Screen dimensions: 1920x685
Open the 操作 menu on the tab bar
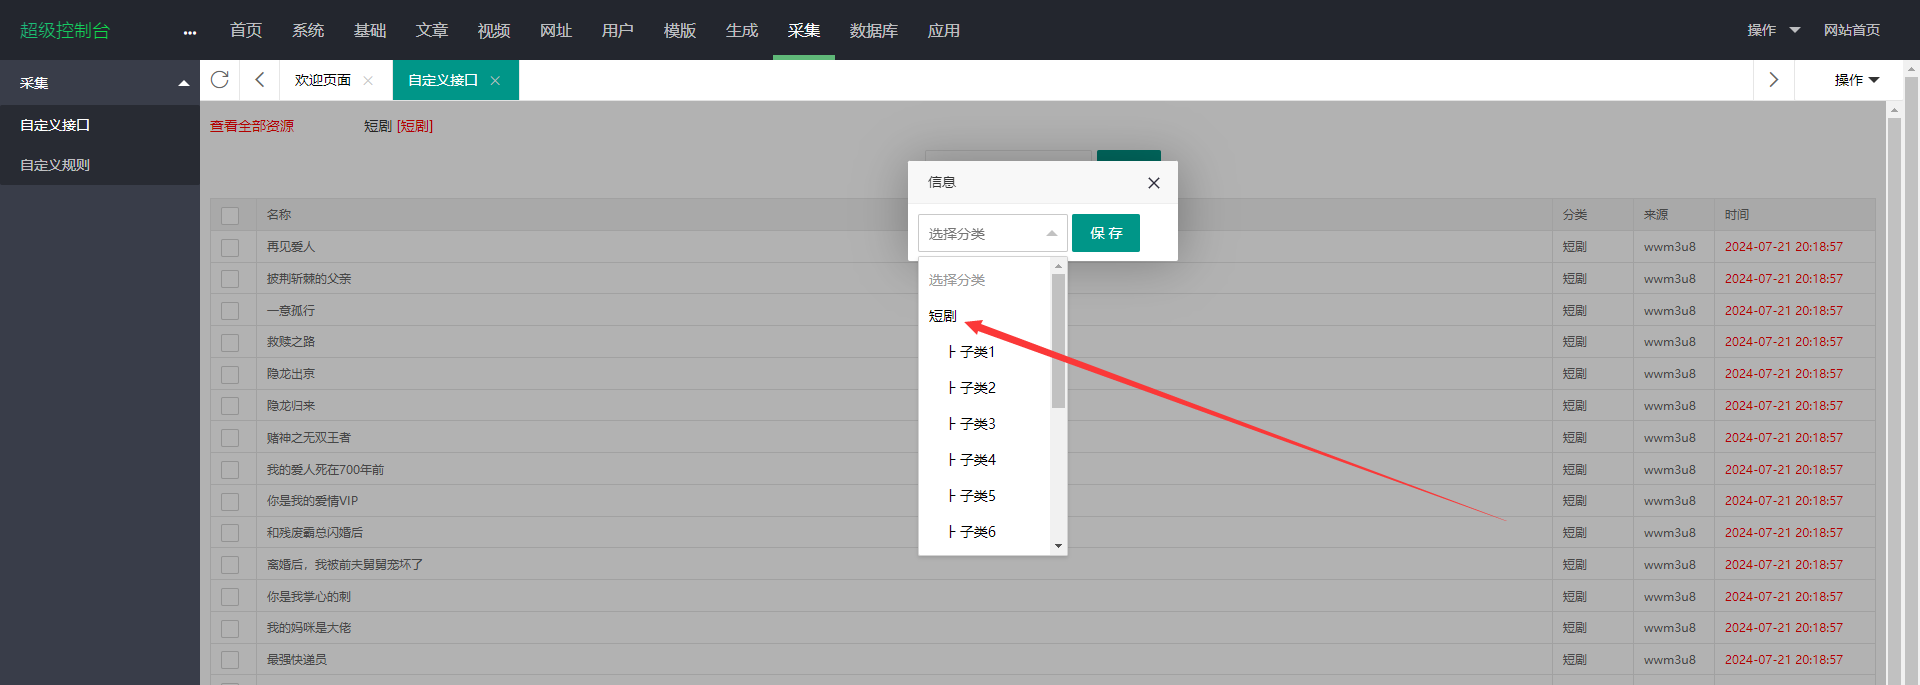(x=1856, y=80)
